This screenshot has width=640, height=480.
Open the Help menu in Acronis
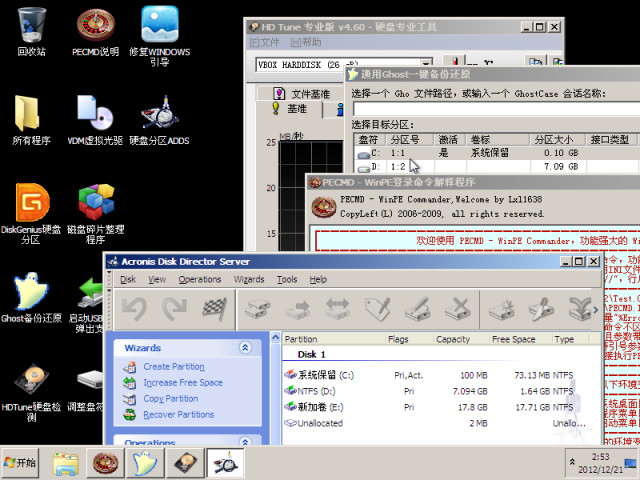coord(318,279)
